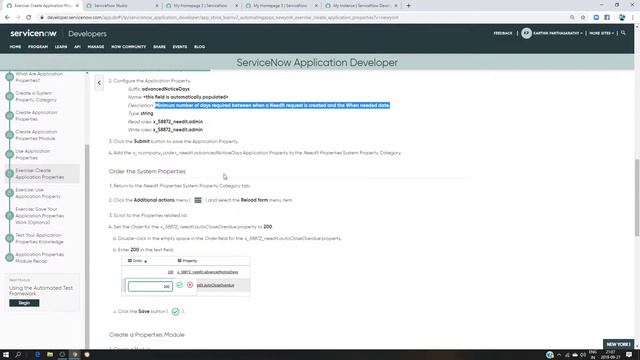
Task: Open the SHARE menu item
Action: [x=159, y=47]
